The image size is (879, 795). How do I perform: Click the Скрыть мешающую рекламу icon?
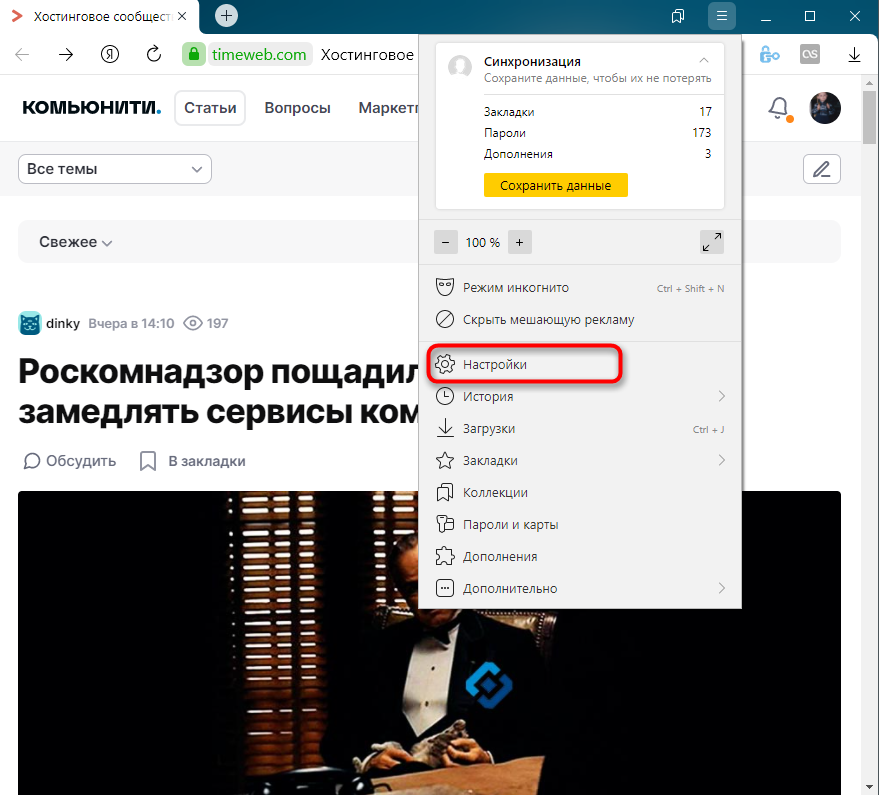coord(446,320)
